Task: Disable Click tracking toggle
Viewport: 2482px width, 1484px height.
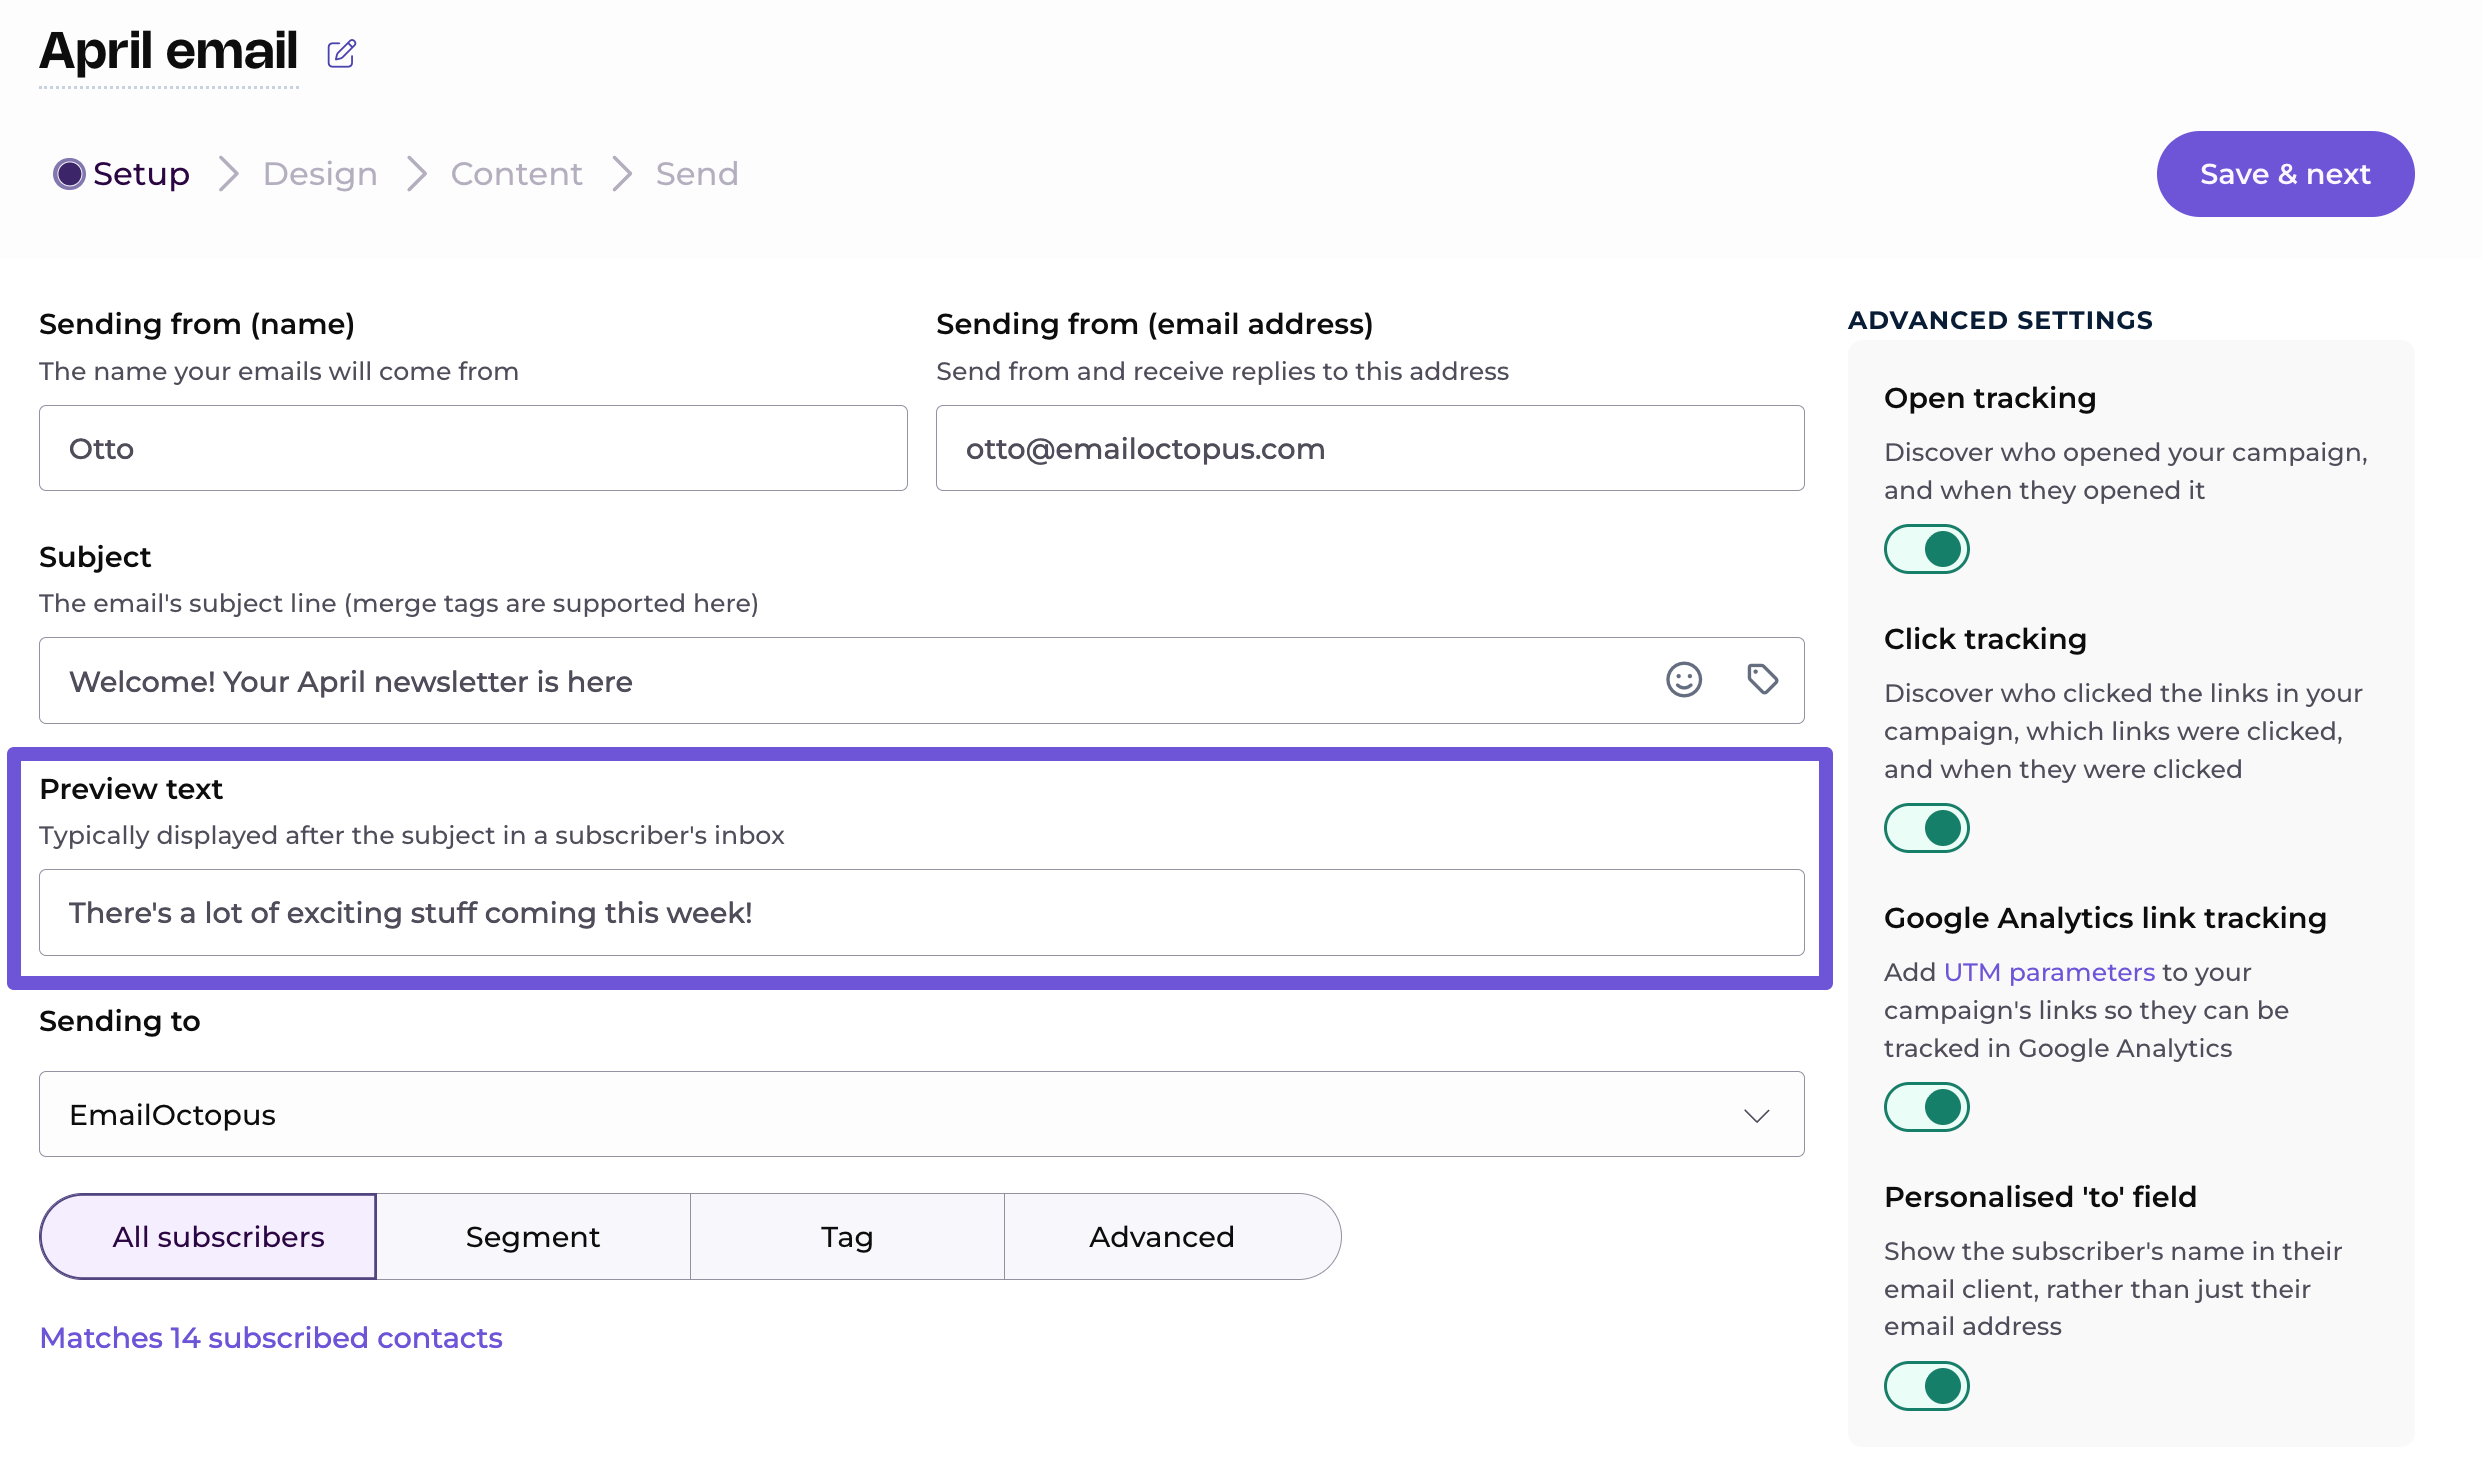Action: [1926, 828]
